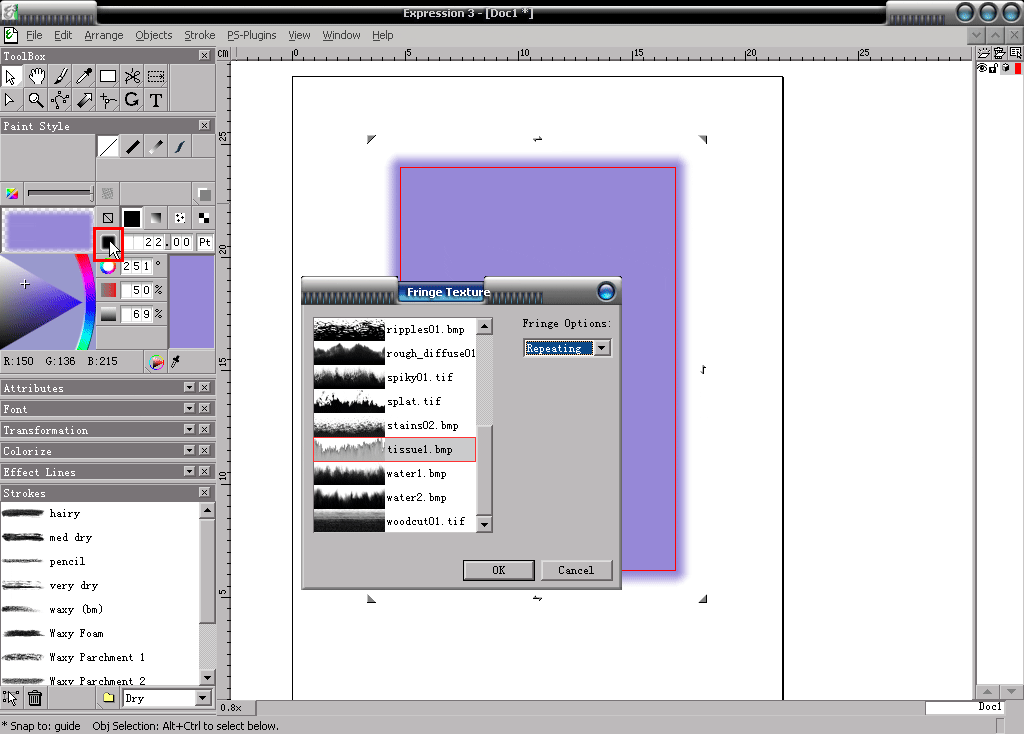Choose the hollow arrow node-select tool
1024x734 pixels.
11,101
